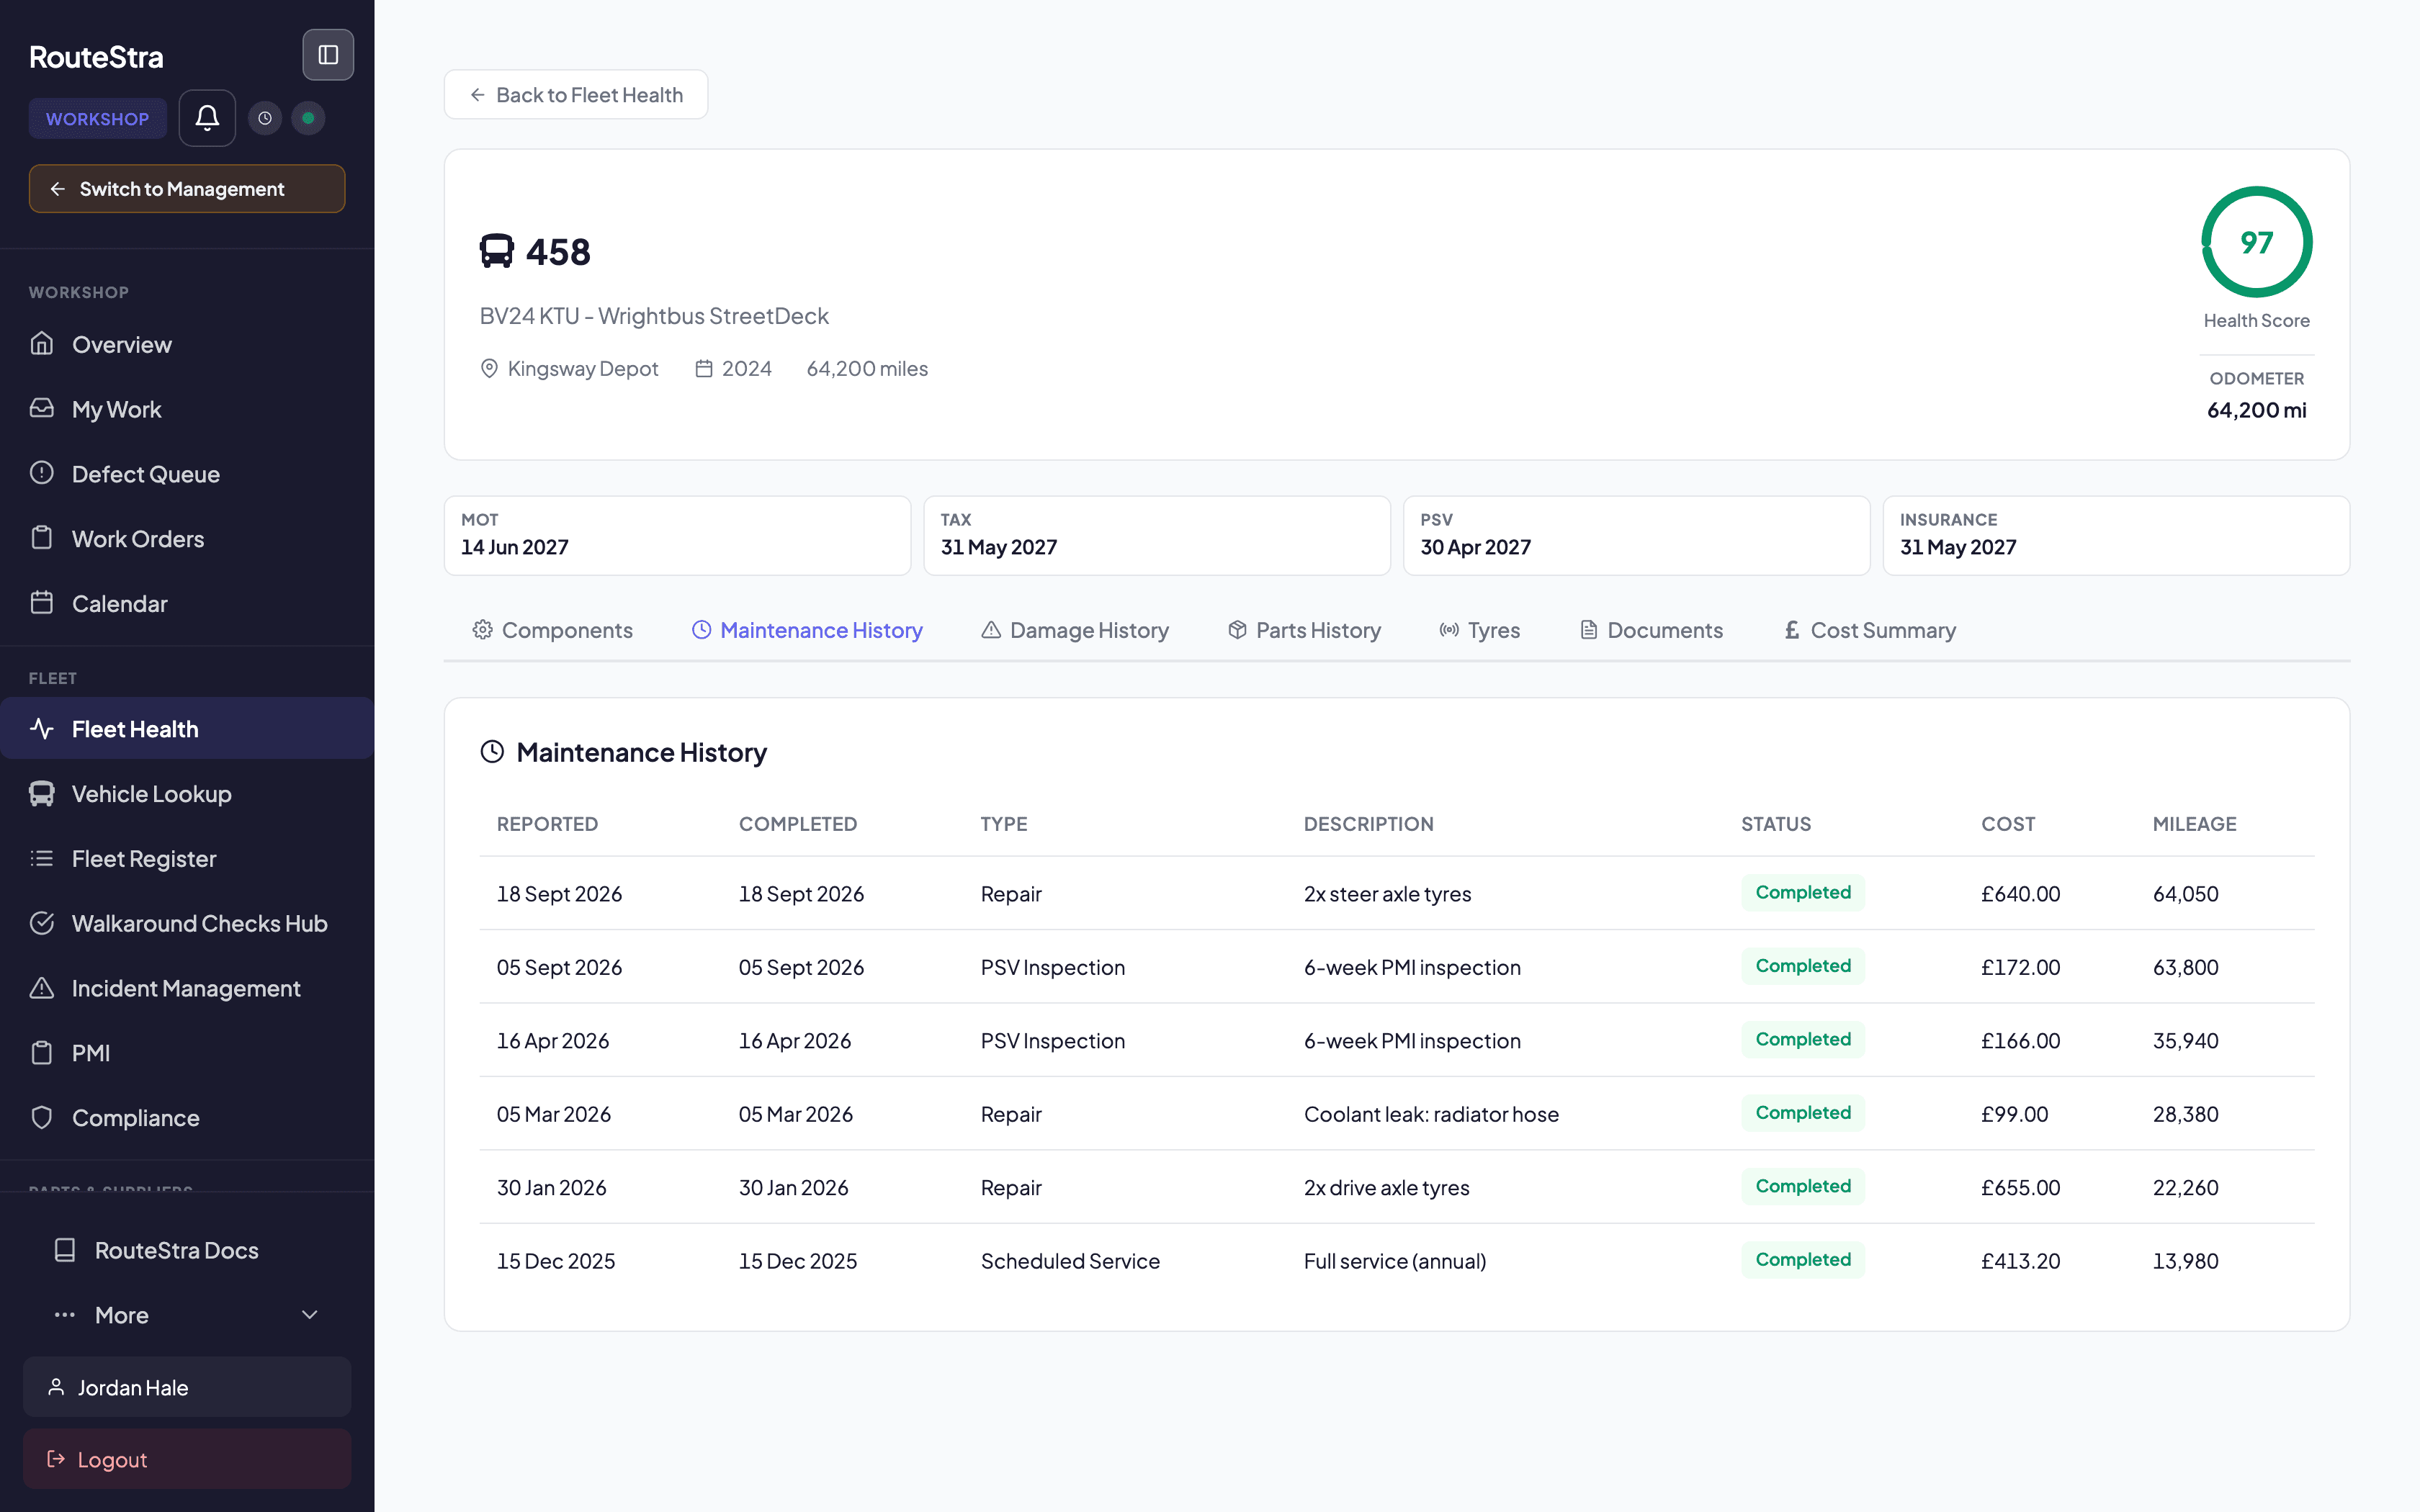
Task: Select the Maintenance History tab
Action: 807,630
